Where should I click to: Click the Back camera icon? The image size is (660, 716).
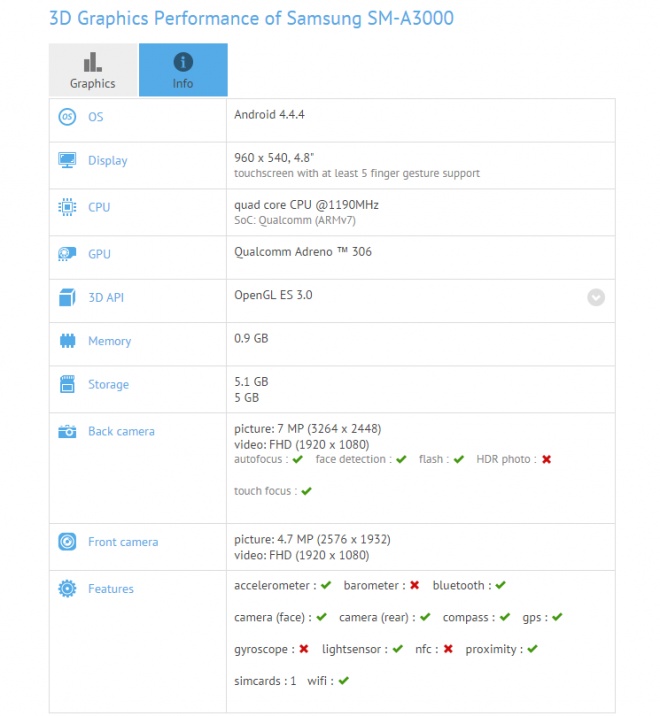(x=67, y=431)
